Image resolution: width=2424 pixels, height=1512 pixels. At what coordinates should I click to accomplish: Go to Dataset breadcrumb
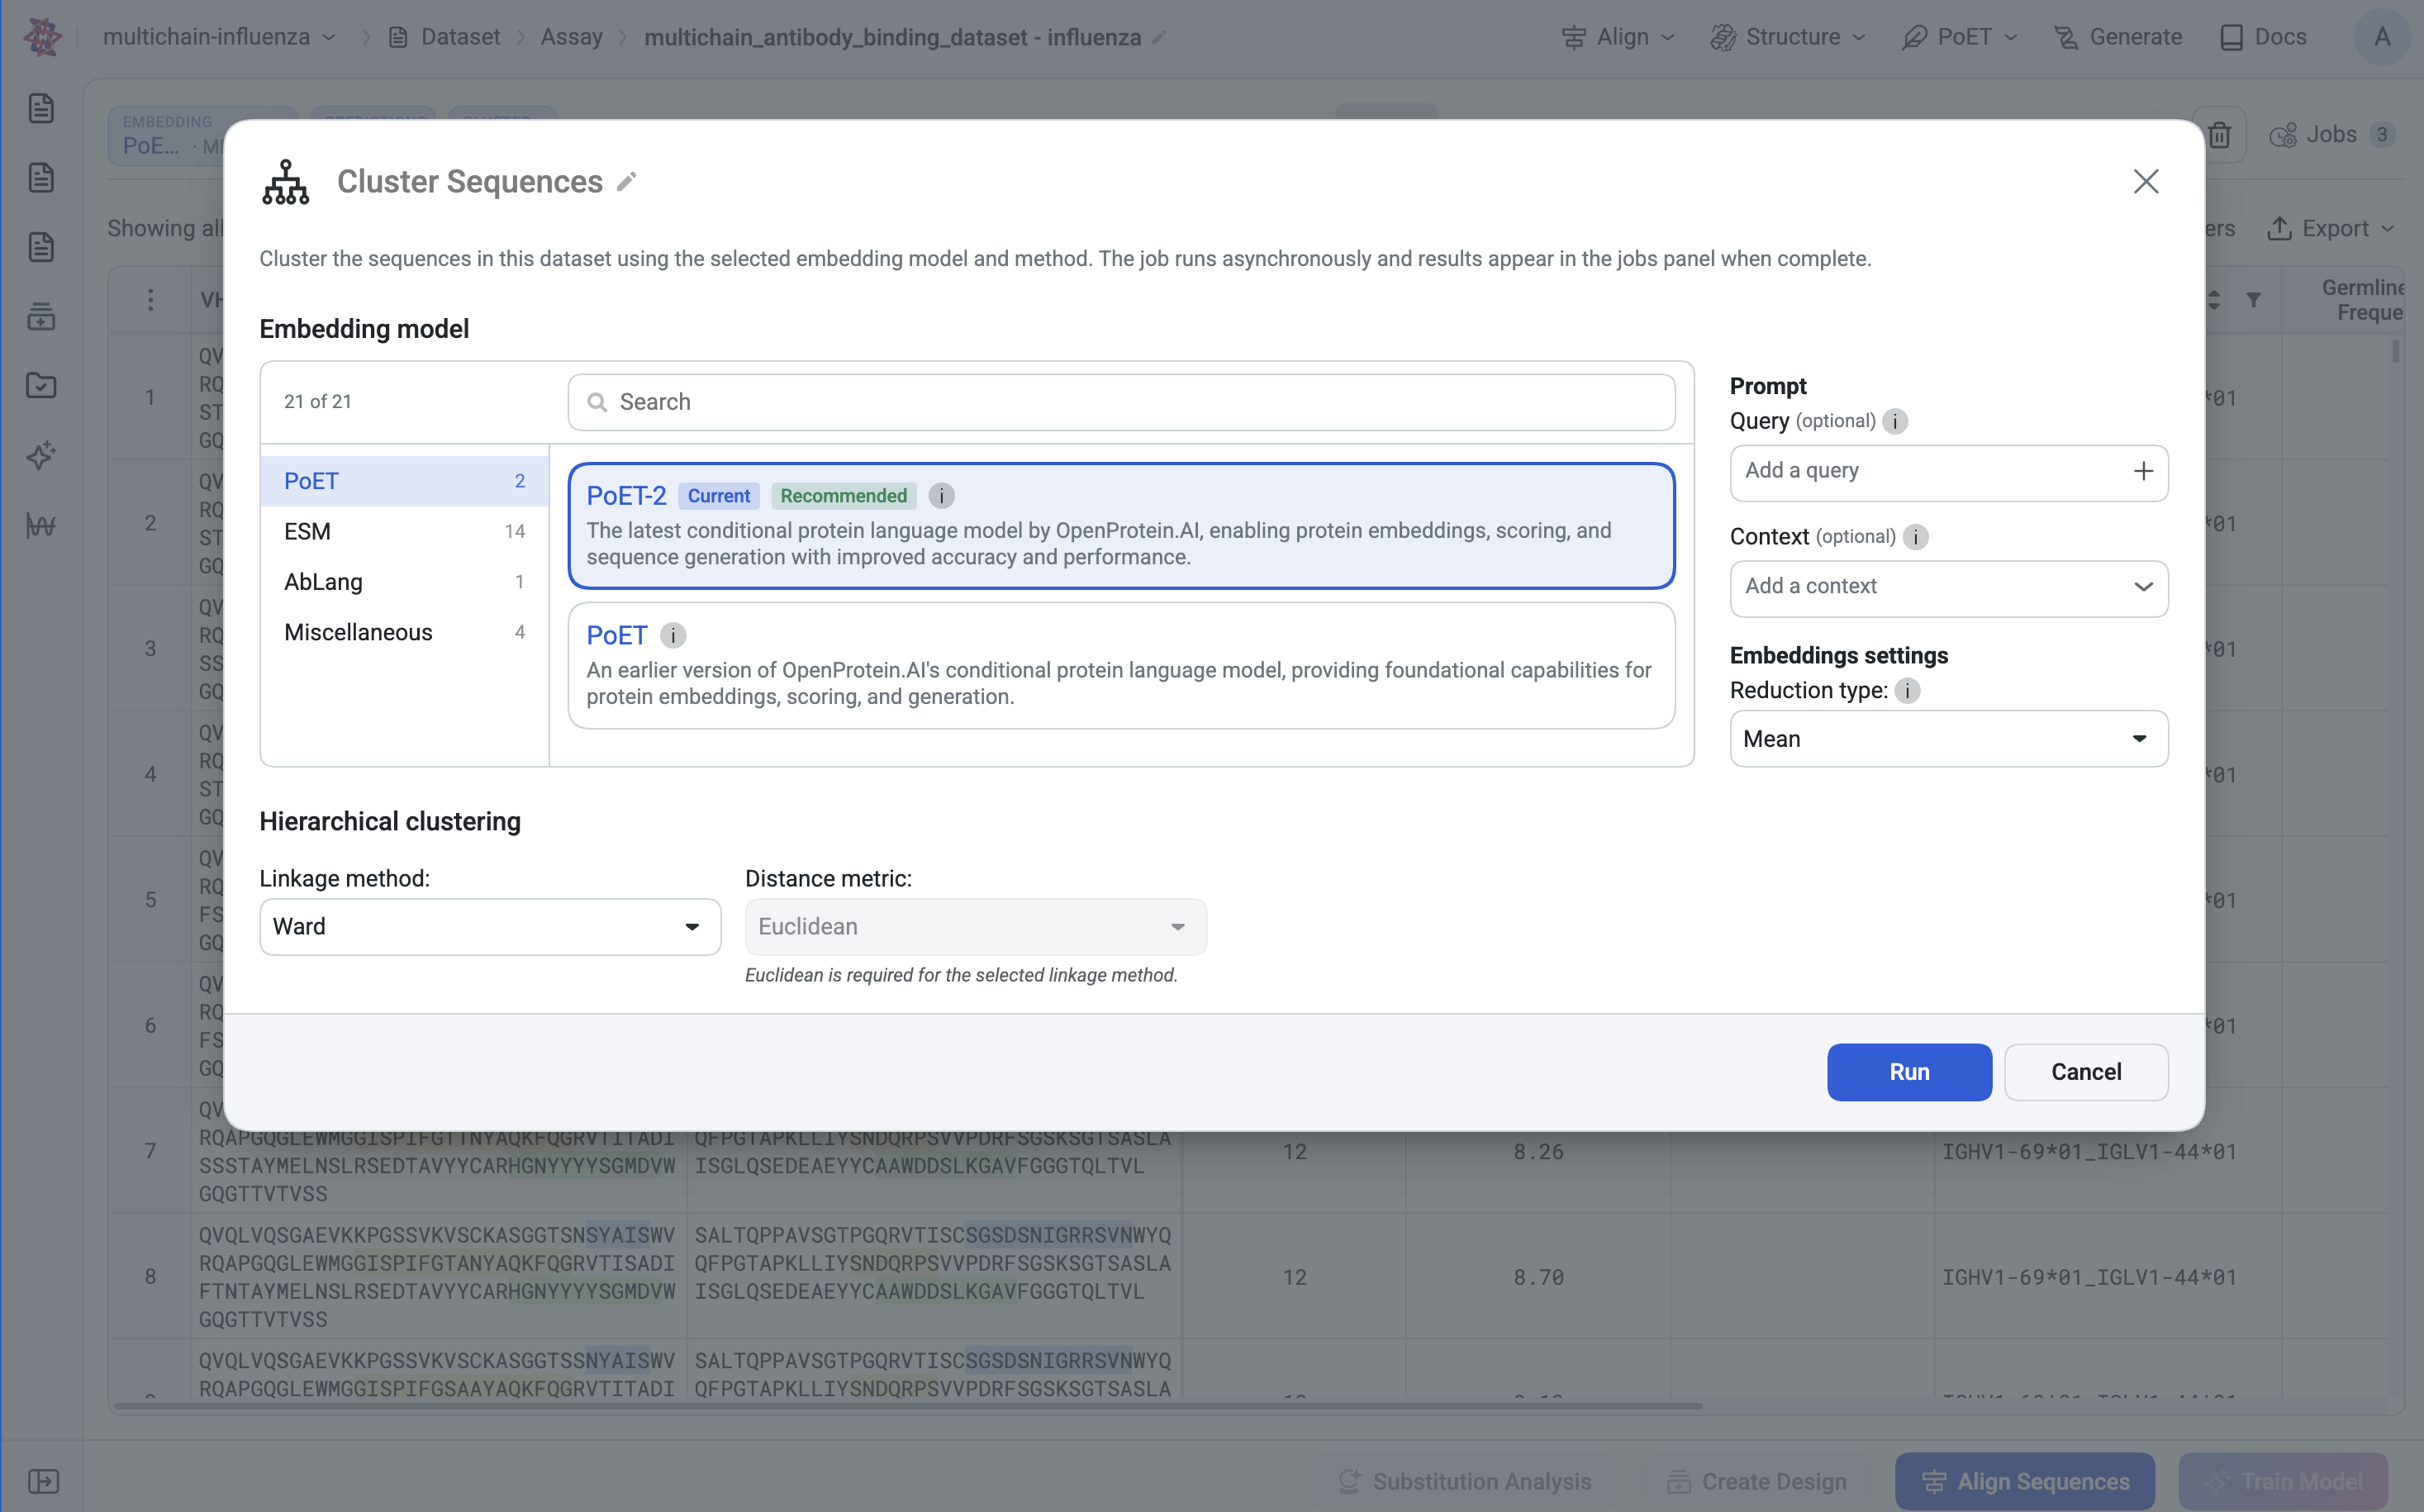pos(444,37)
